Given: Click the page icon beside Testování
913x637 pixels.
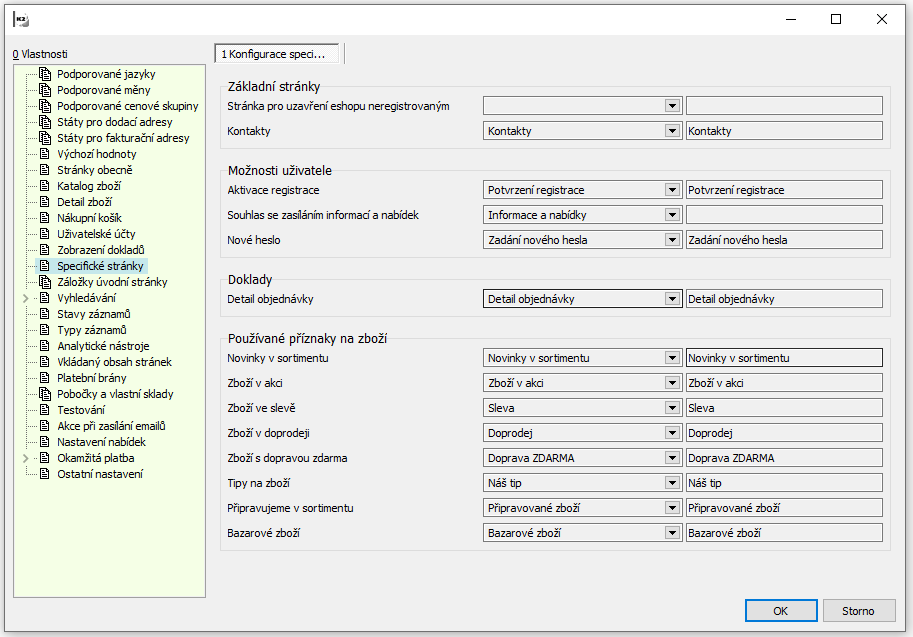Looking at the screenshot, I should point(45,410).
